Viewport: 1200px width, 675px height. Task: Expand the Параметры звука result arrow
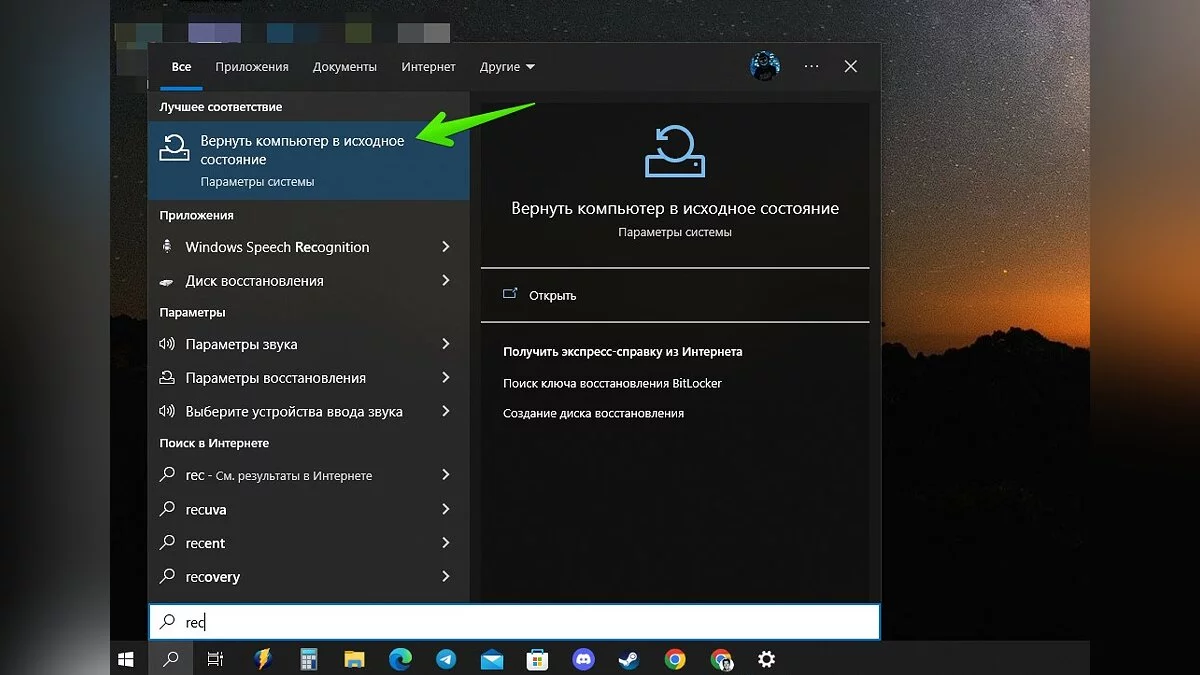point(445,344)
